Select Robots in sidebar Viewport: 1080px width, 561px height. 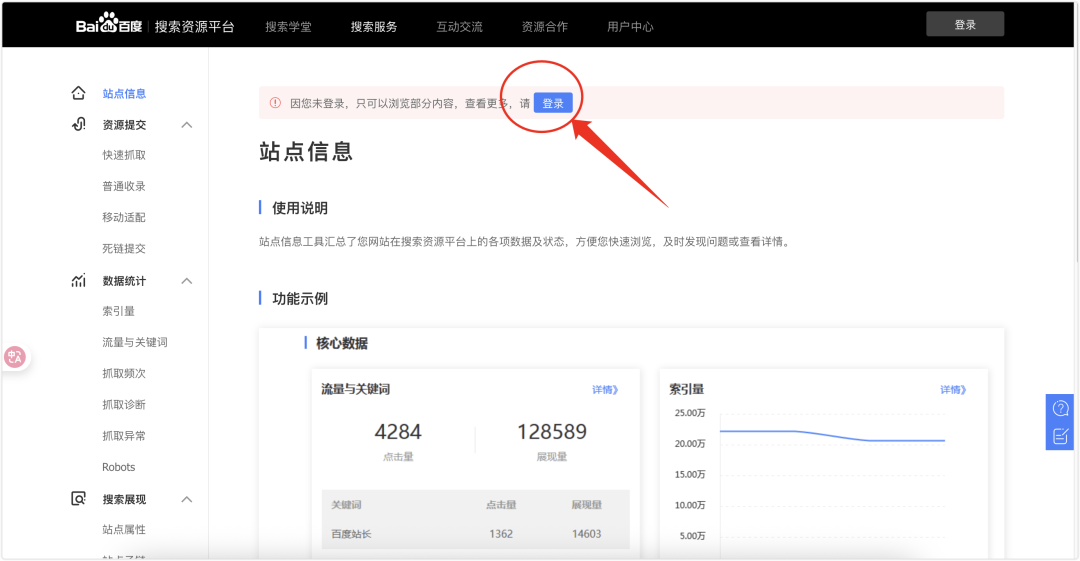118,467
